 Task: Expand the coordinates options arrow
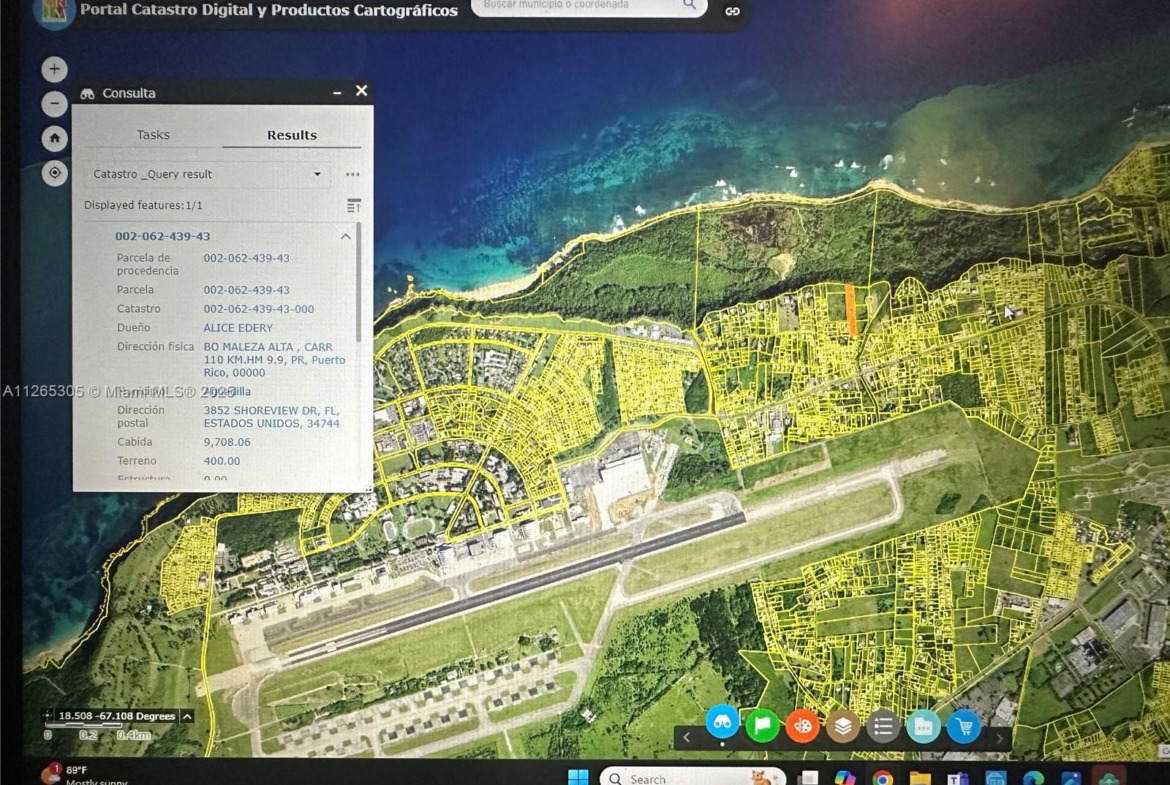pos(187,716)
